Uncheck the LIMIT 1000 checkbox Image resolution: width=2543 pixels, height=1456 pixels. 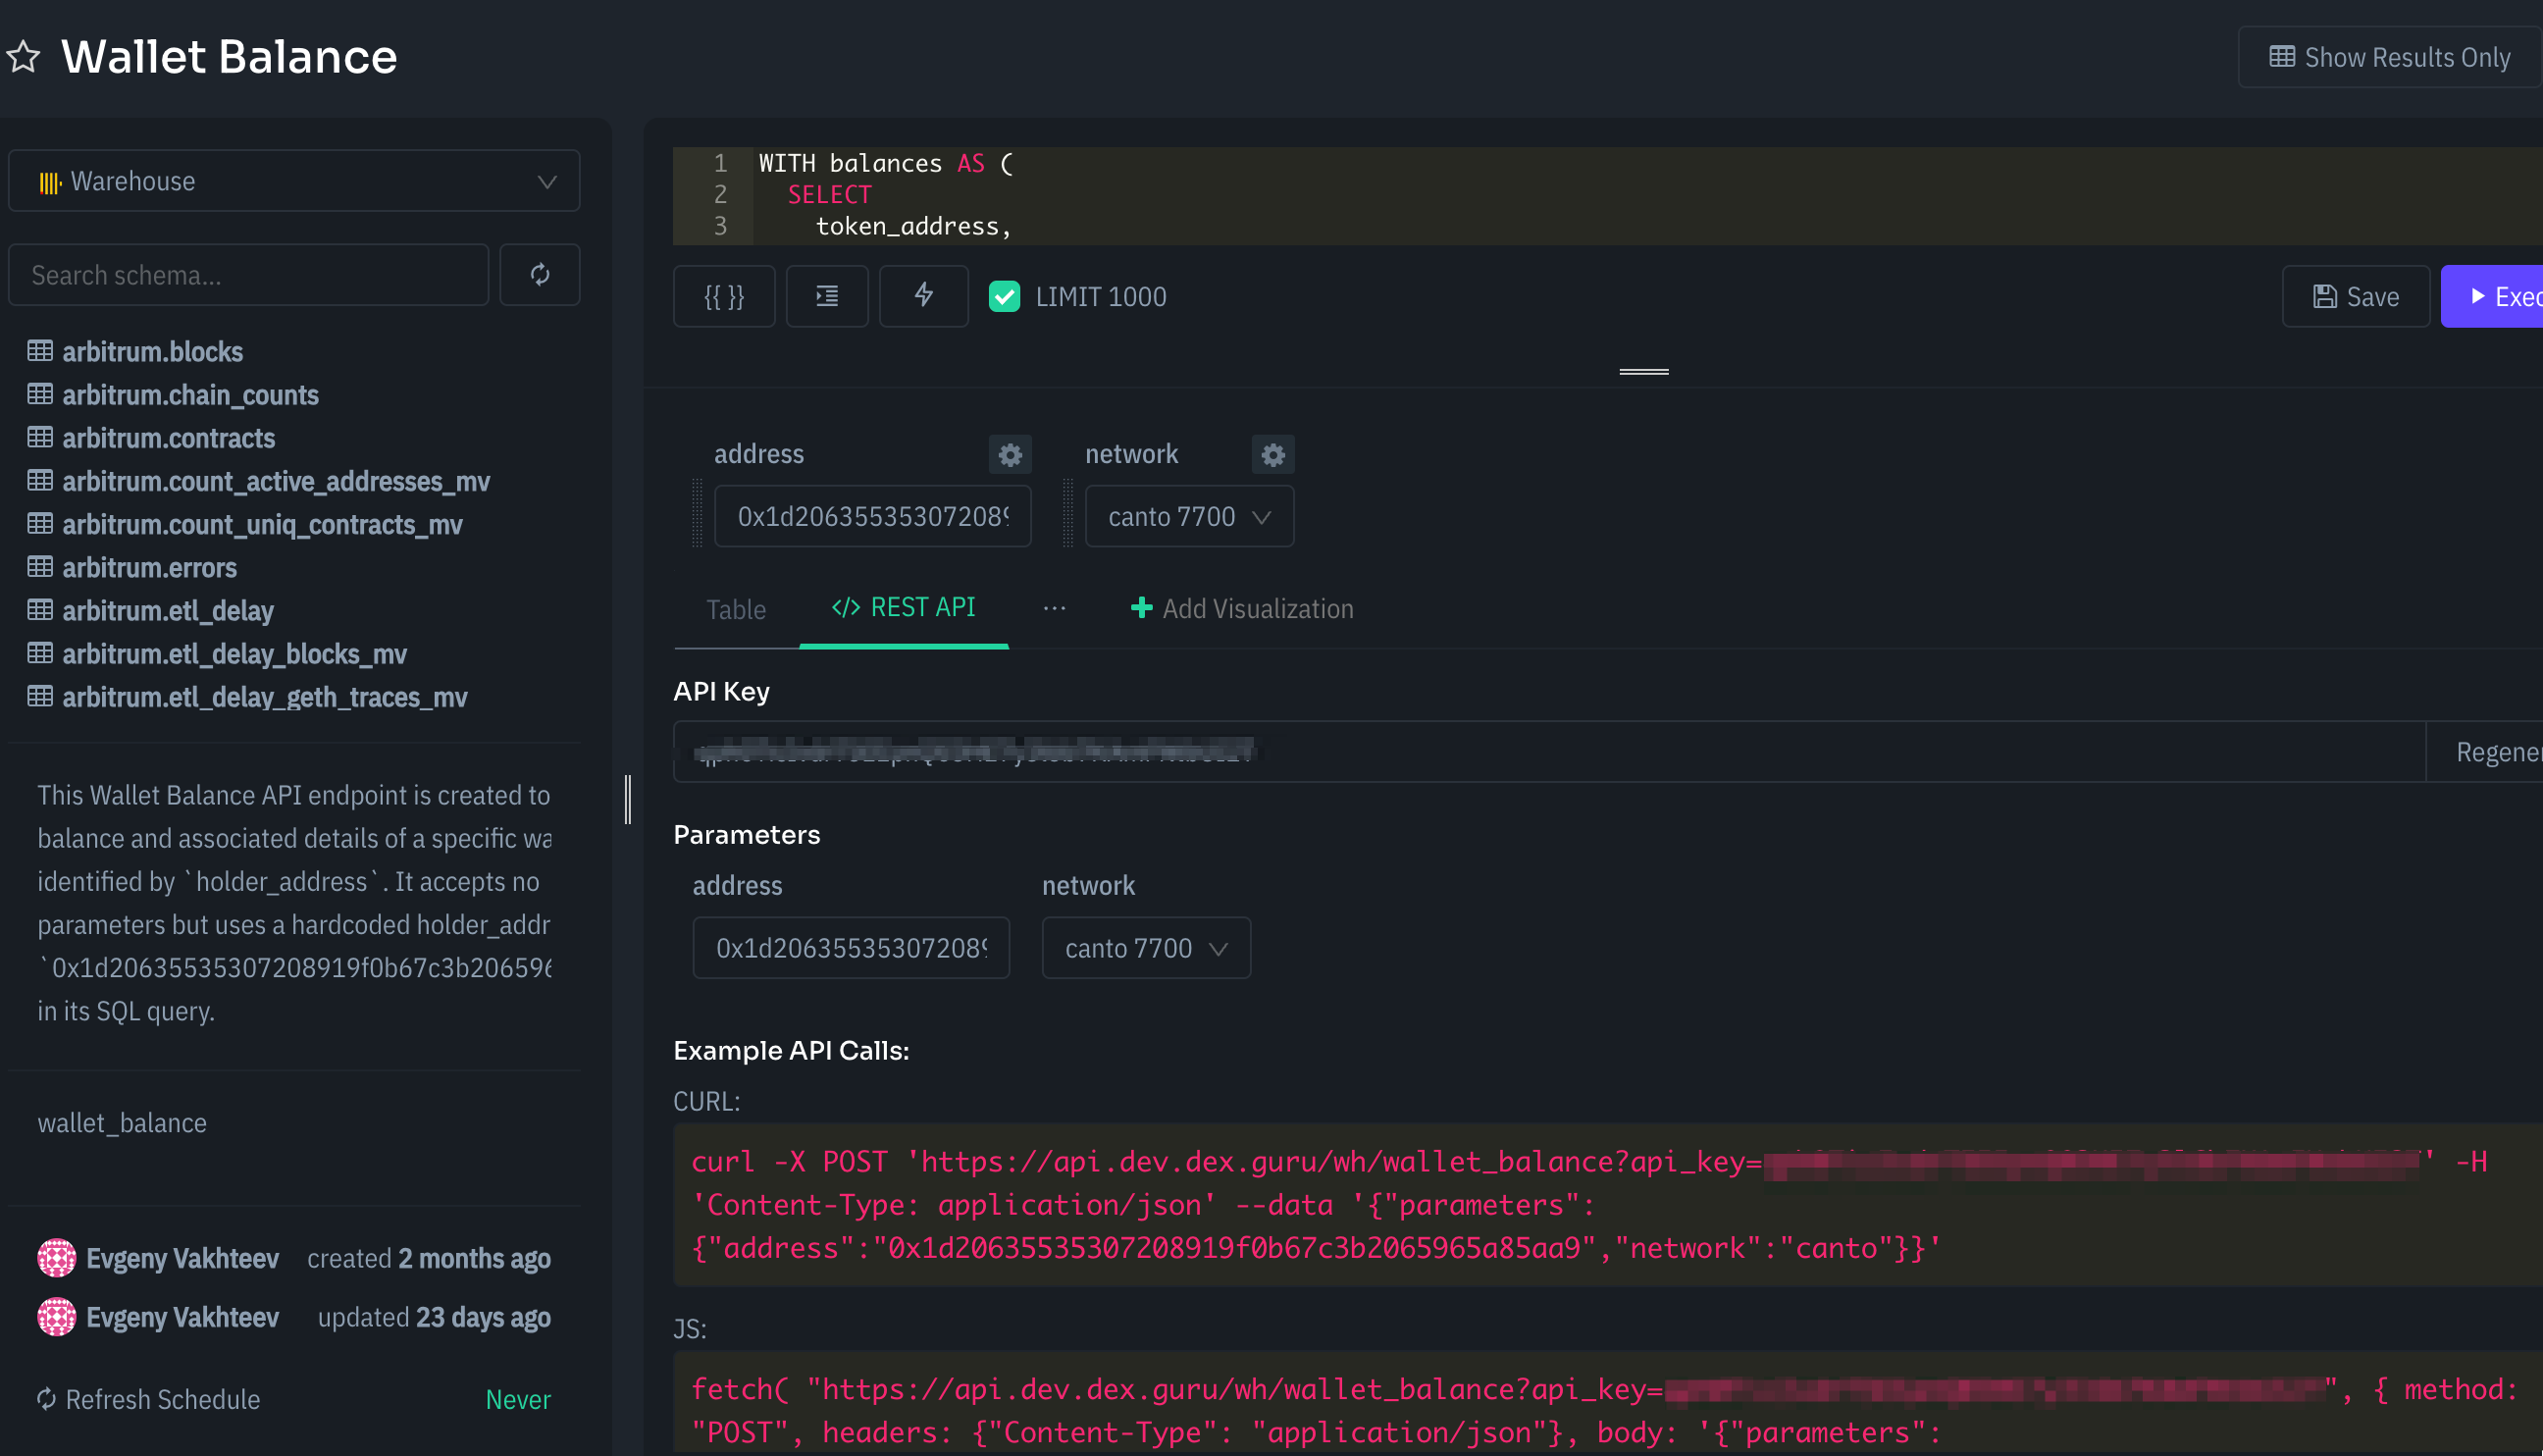(1004, 296)
